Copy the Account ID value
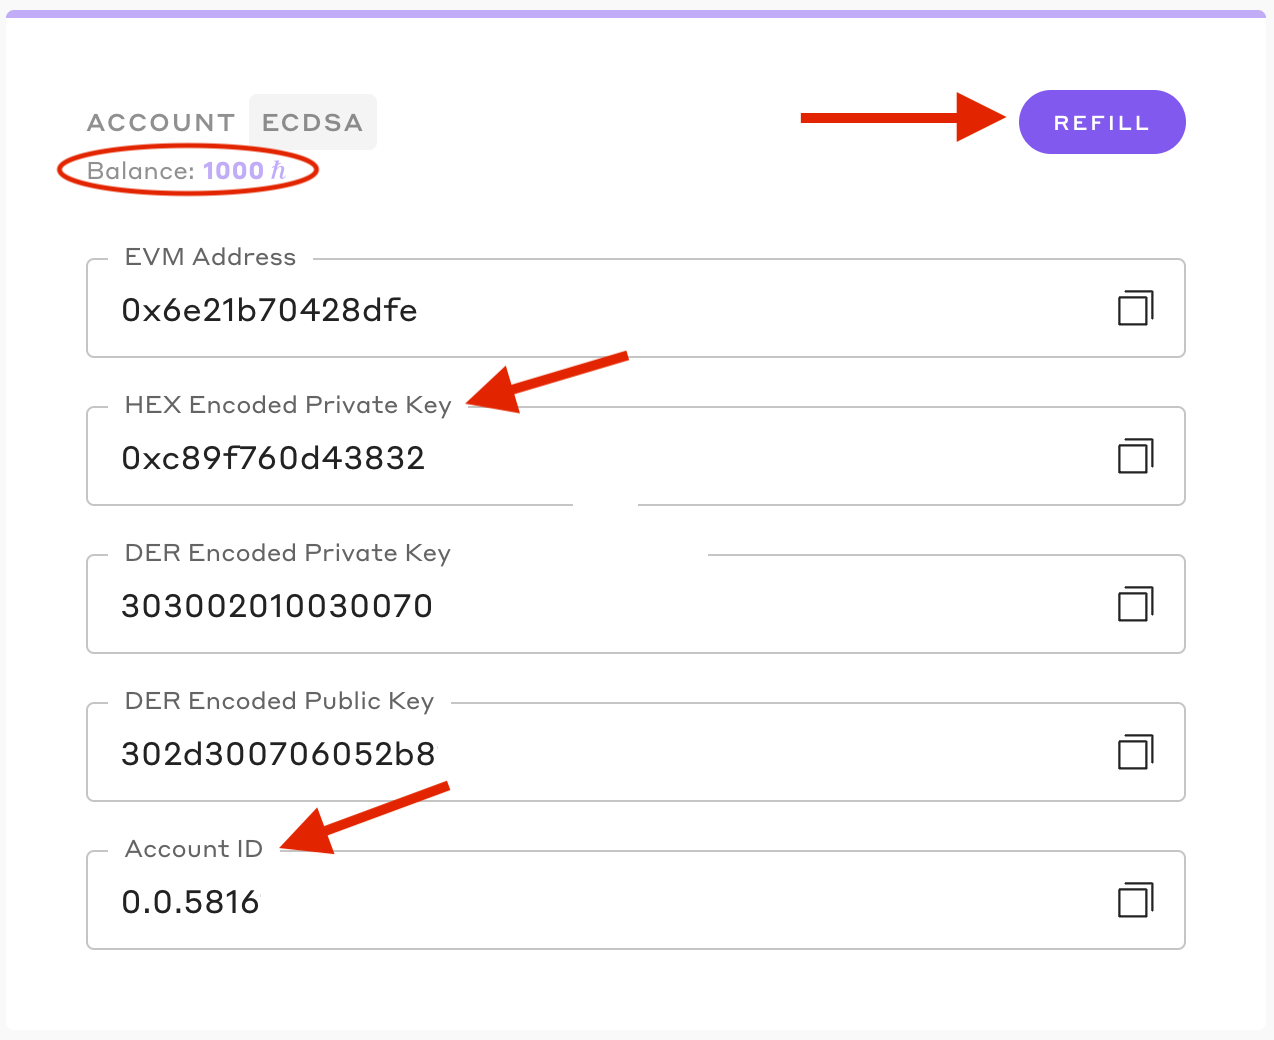 (x=1135, y=900)
